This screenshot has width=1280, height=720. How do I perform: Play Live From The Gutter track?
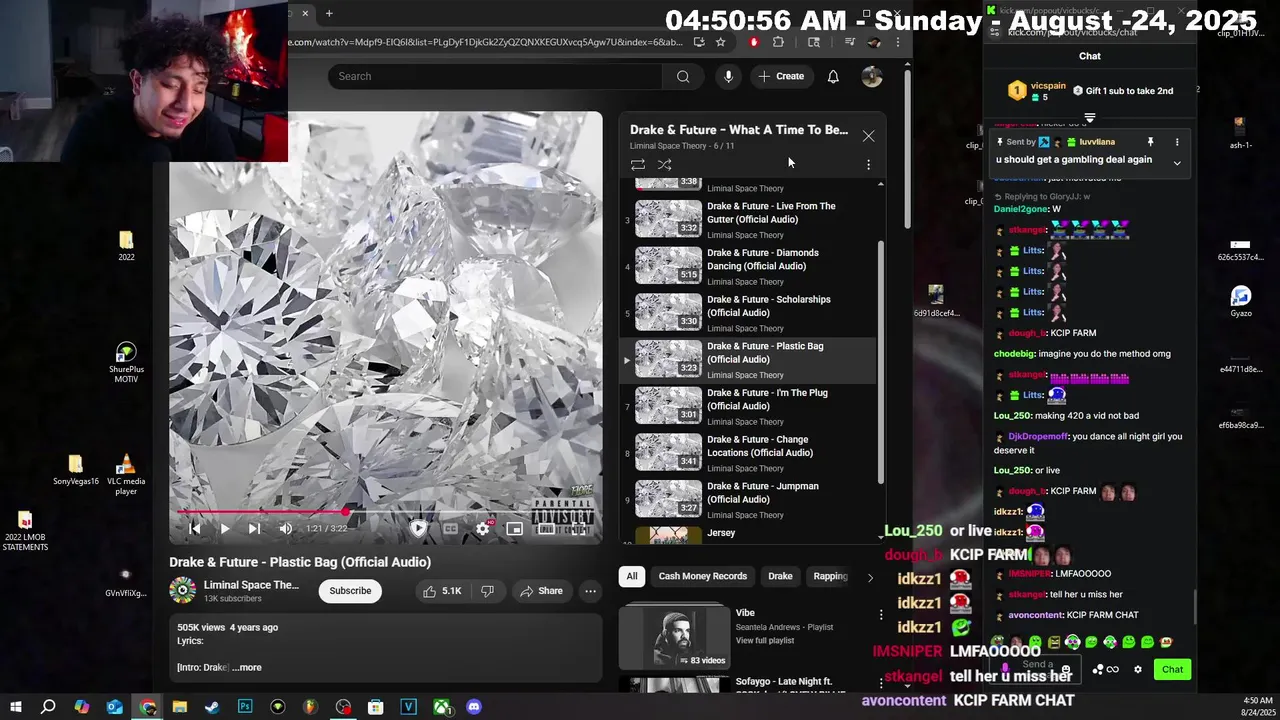748,219
